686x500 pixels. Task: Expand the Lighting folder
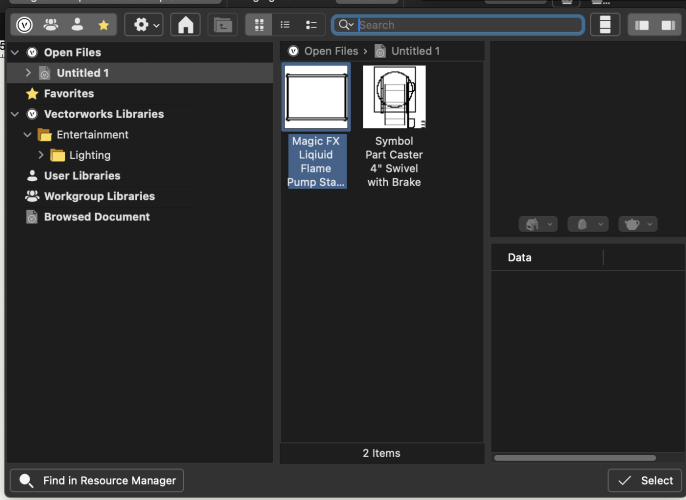point(41,155)
